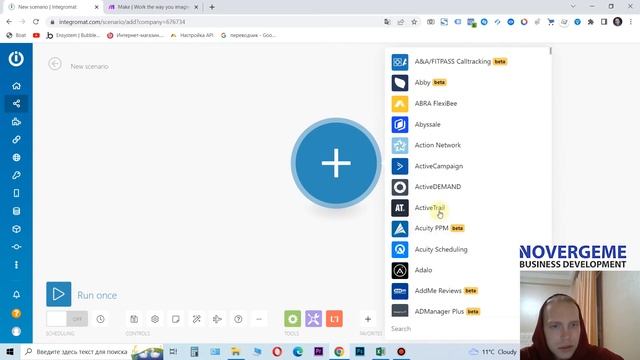Open Premiere Pro from the taskbar

click(318, 351)
